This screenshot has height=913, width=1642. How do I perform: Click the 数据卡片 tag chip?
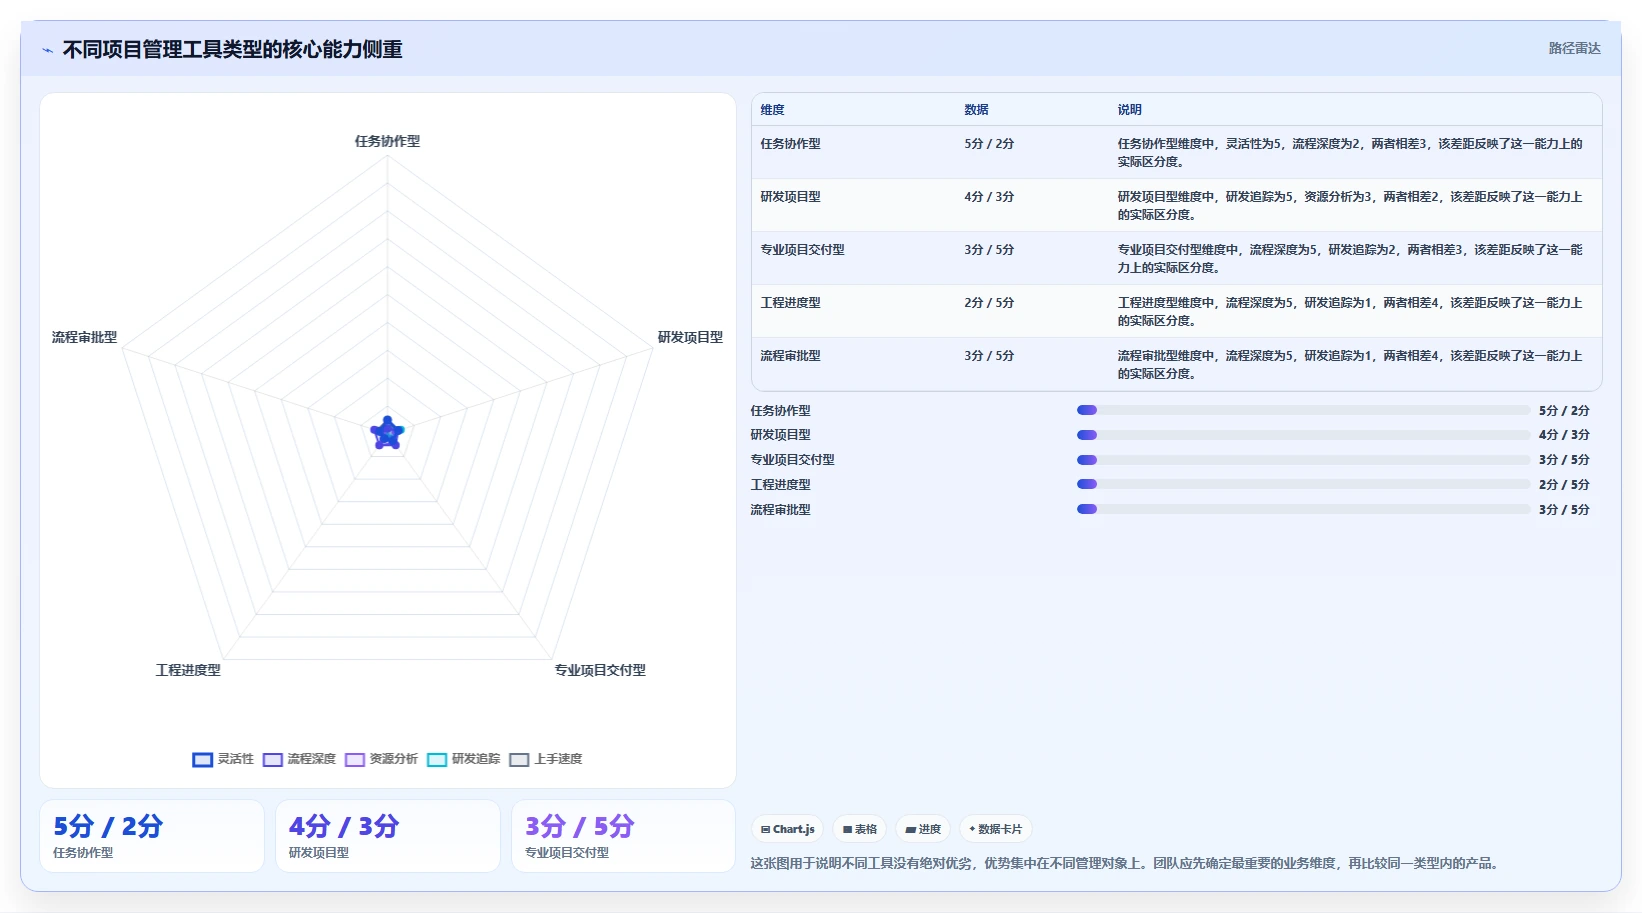pyautogui.click(x=996, y=829)
